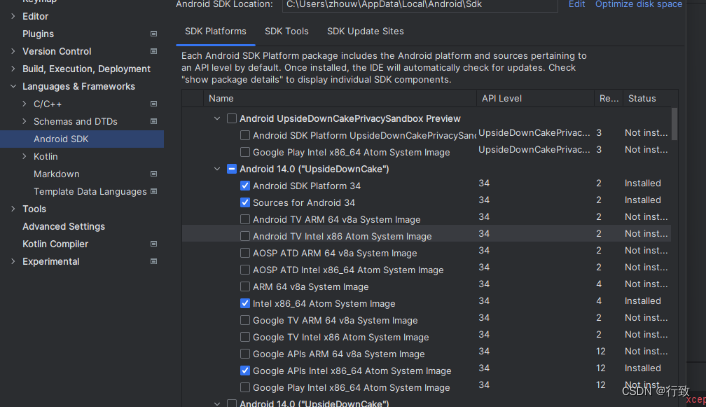Check AOSP ATD Intel x86_64 Atom System Image
This screenshot has height=407, width=706.
coord(245,270)
